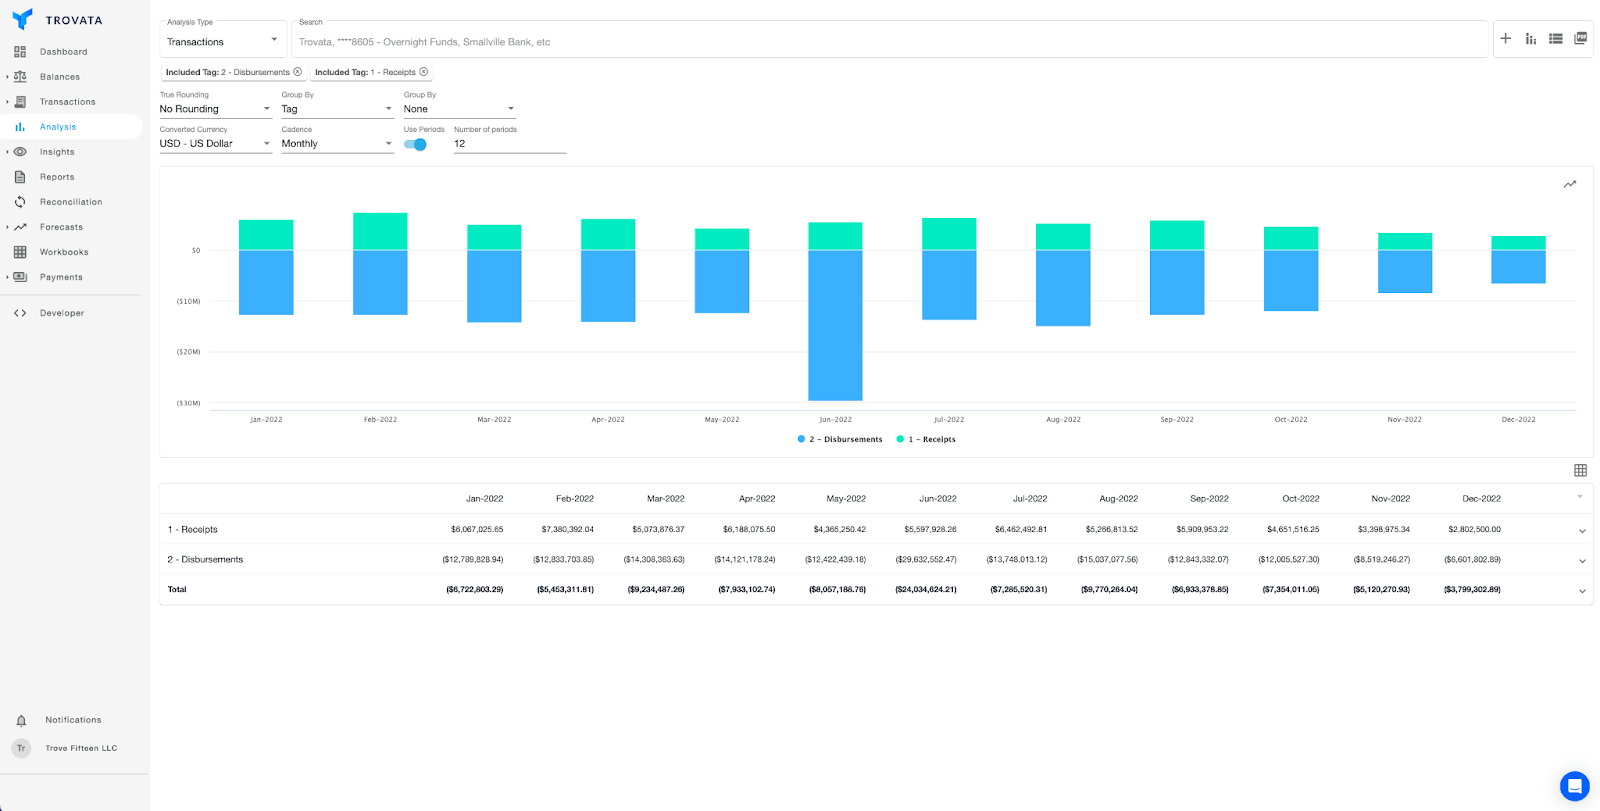Click the bar chart icon in top toolbar
This screenshot has height=811, width=1600.
coord(1530,38)
